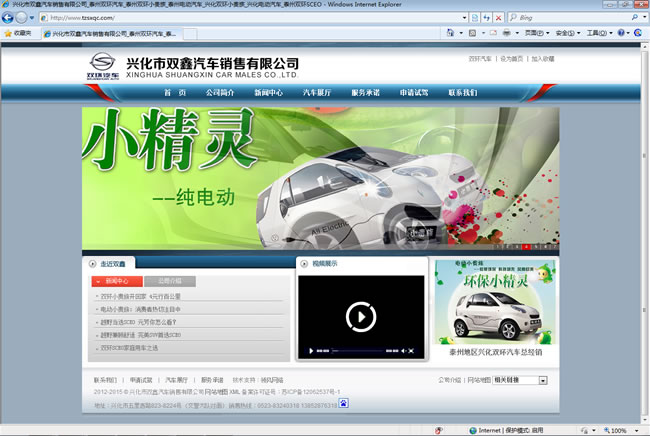Click the 设为首页 link
This screenshot has width=650, height=436.
512,59
